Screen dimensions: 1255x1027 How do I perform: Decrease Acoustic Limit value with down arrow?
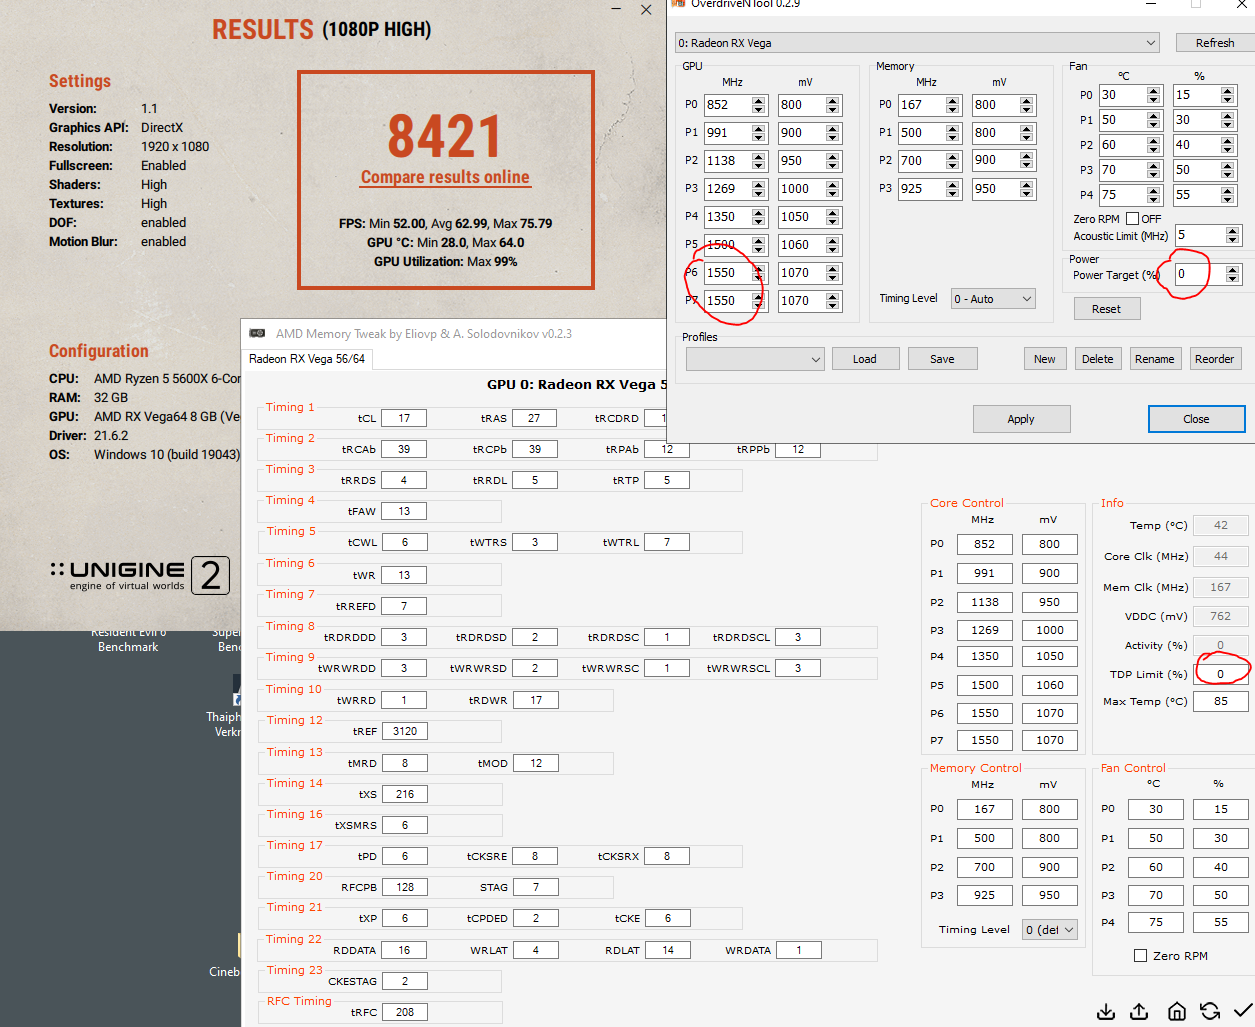[x=1233, y=240]
